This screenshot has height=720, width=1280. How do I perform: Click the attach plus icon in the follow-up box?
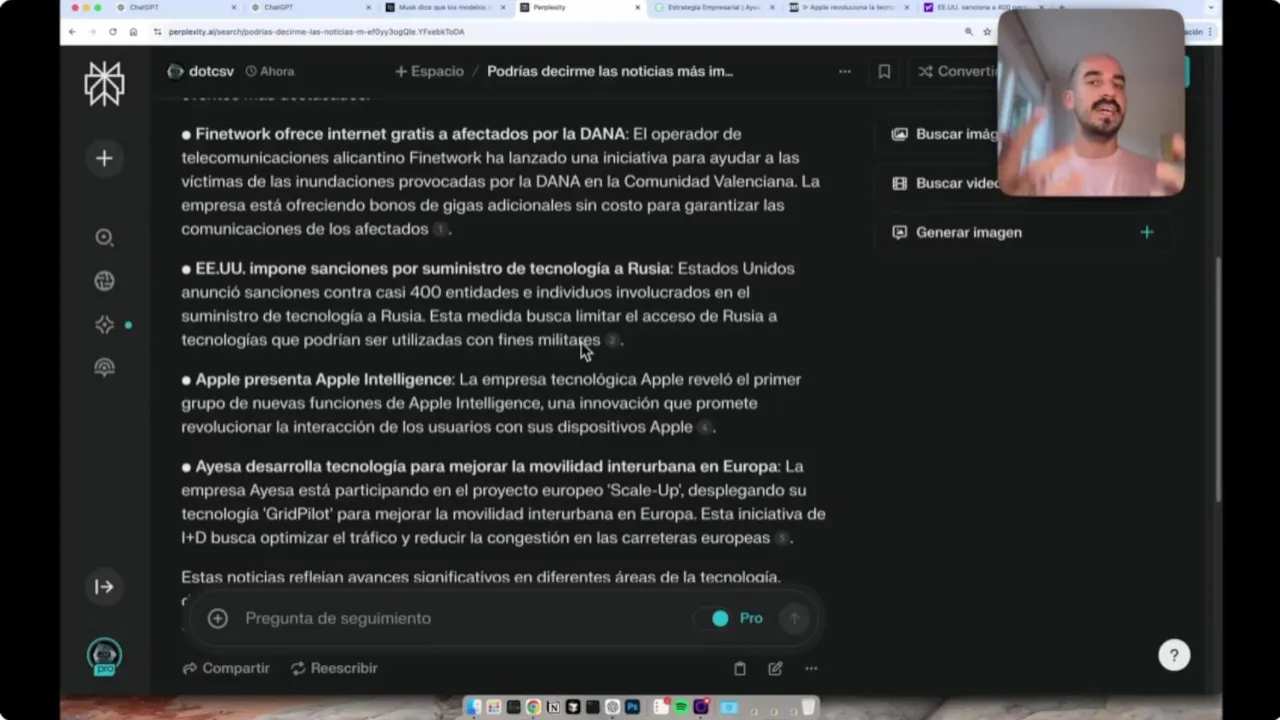(x=217, y=618)
